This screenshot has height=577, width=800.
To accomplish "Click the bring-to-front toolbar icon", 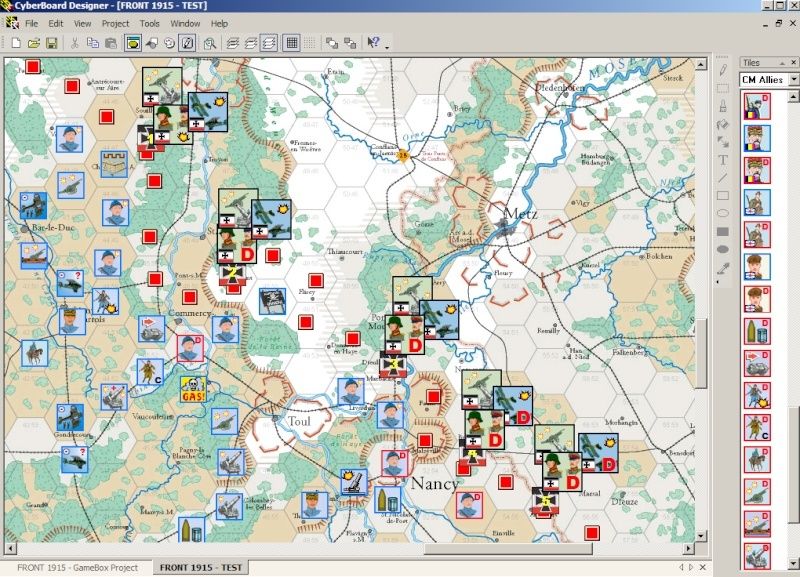I will click(x=332, y=43).
